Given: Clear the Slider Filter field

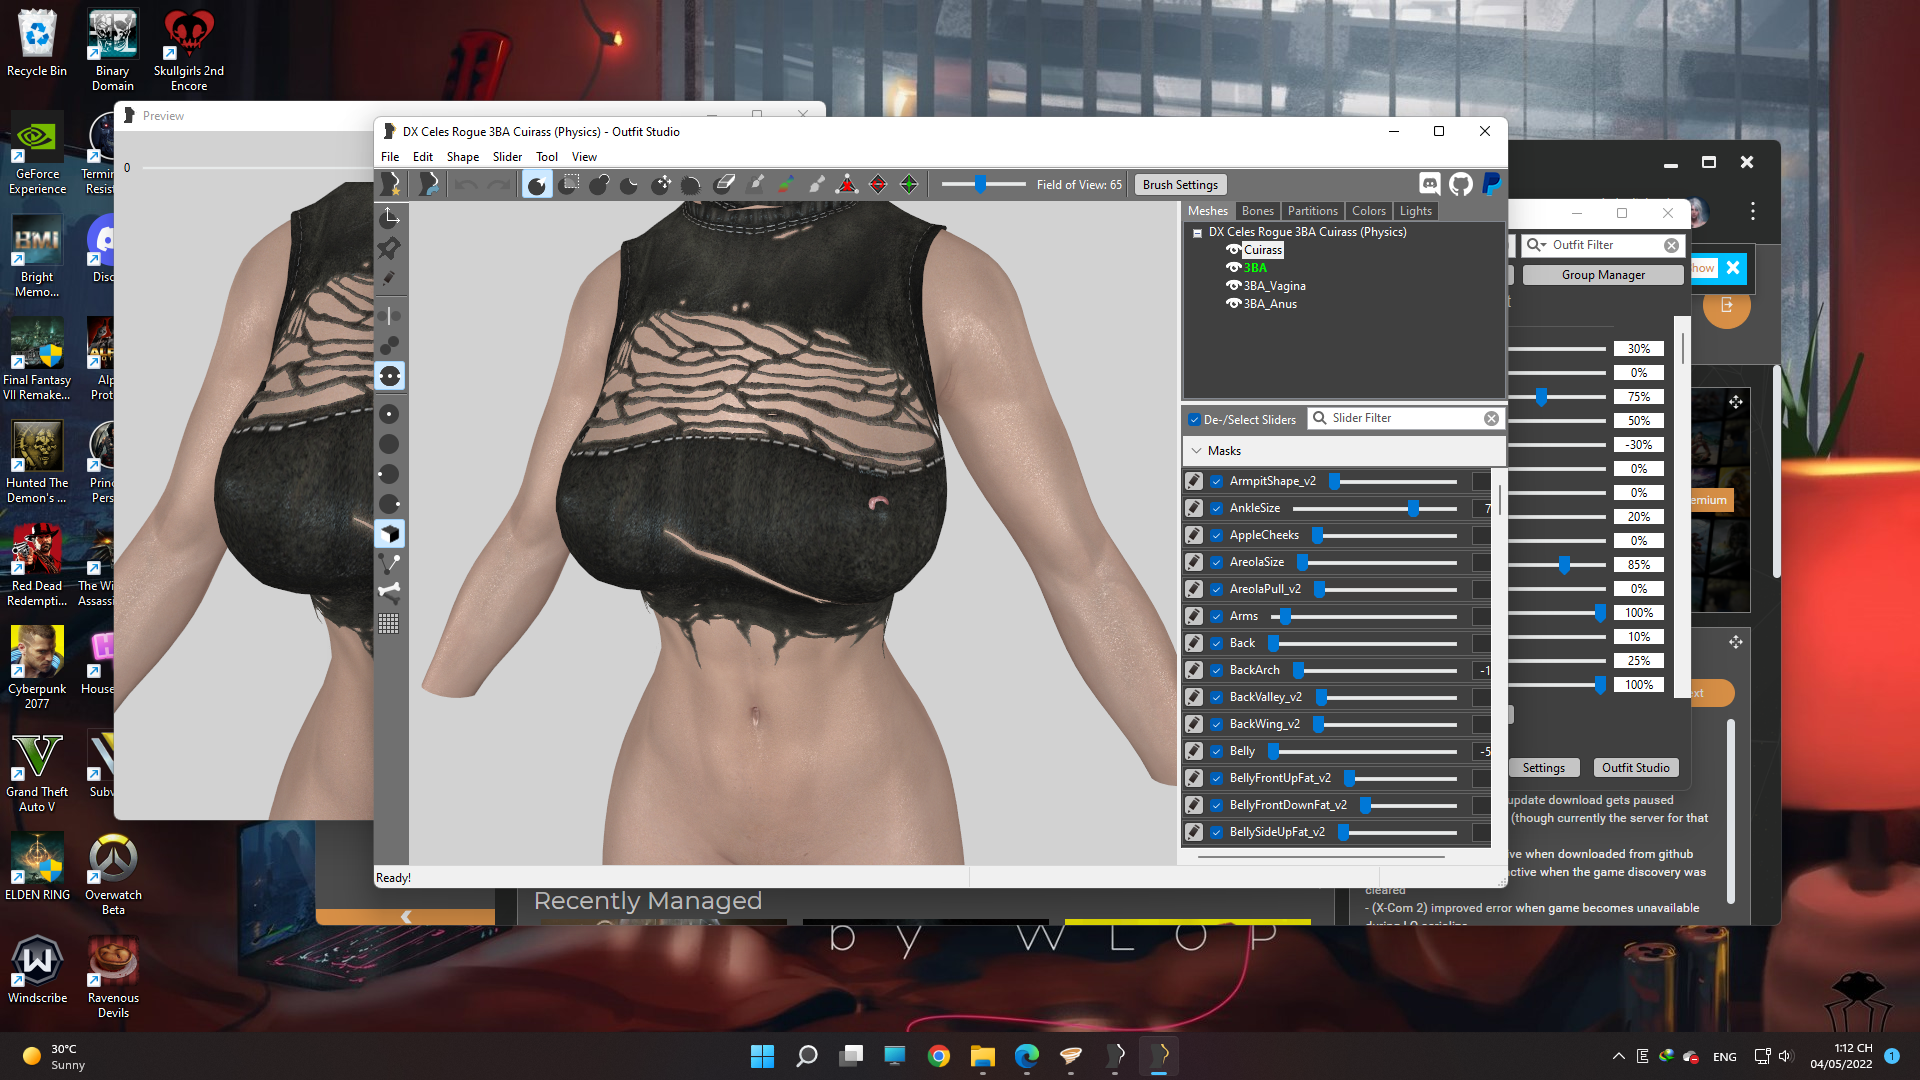Looking at the screenshot, I should click(1491, 419).
